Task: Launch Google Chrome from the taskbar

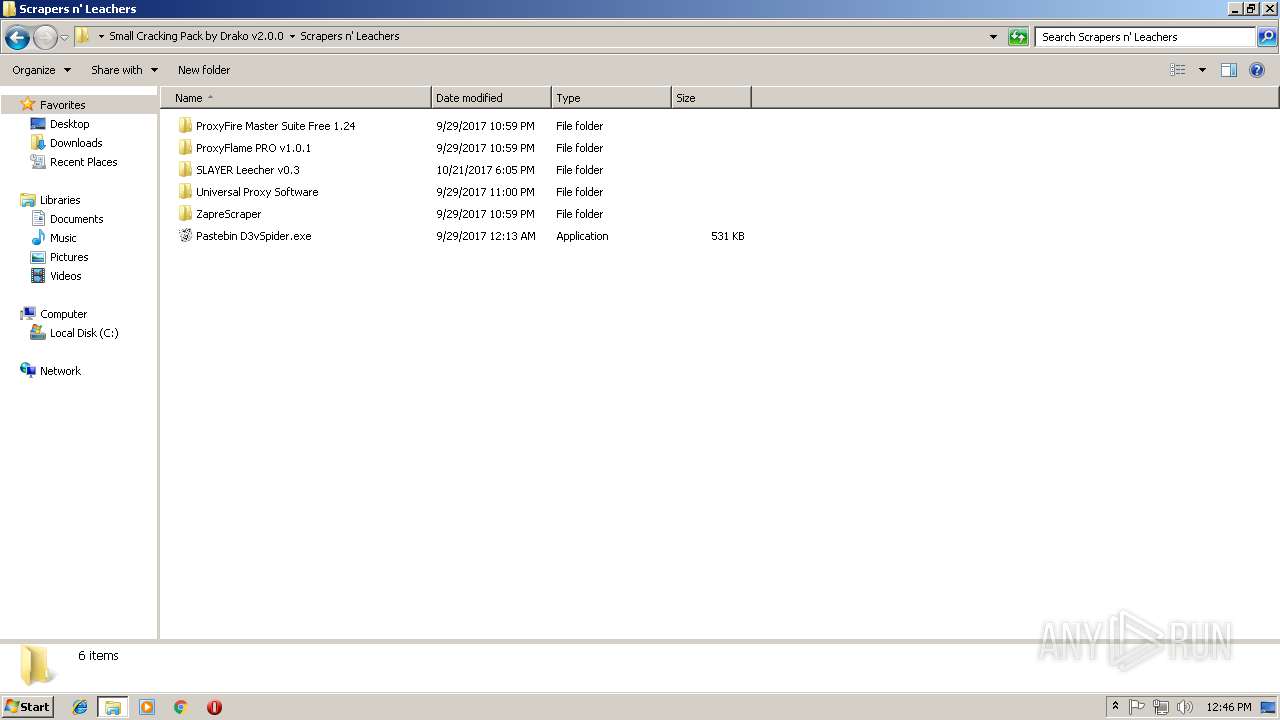Action: (181, 707)
